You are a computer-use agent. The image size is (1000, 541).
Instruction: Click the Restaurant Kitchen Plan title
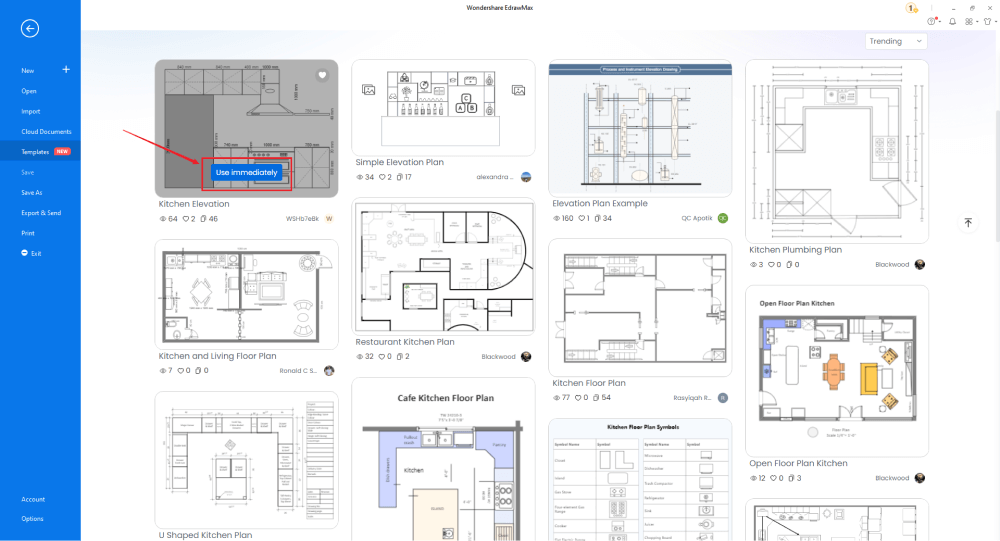[405, 342]
